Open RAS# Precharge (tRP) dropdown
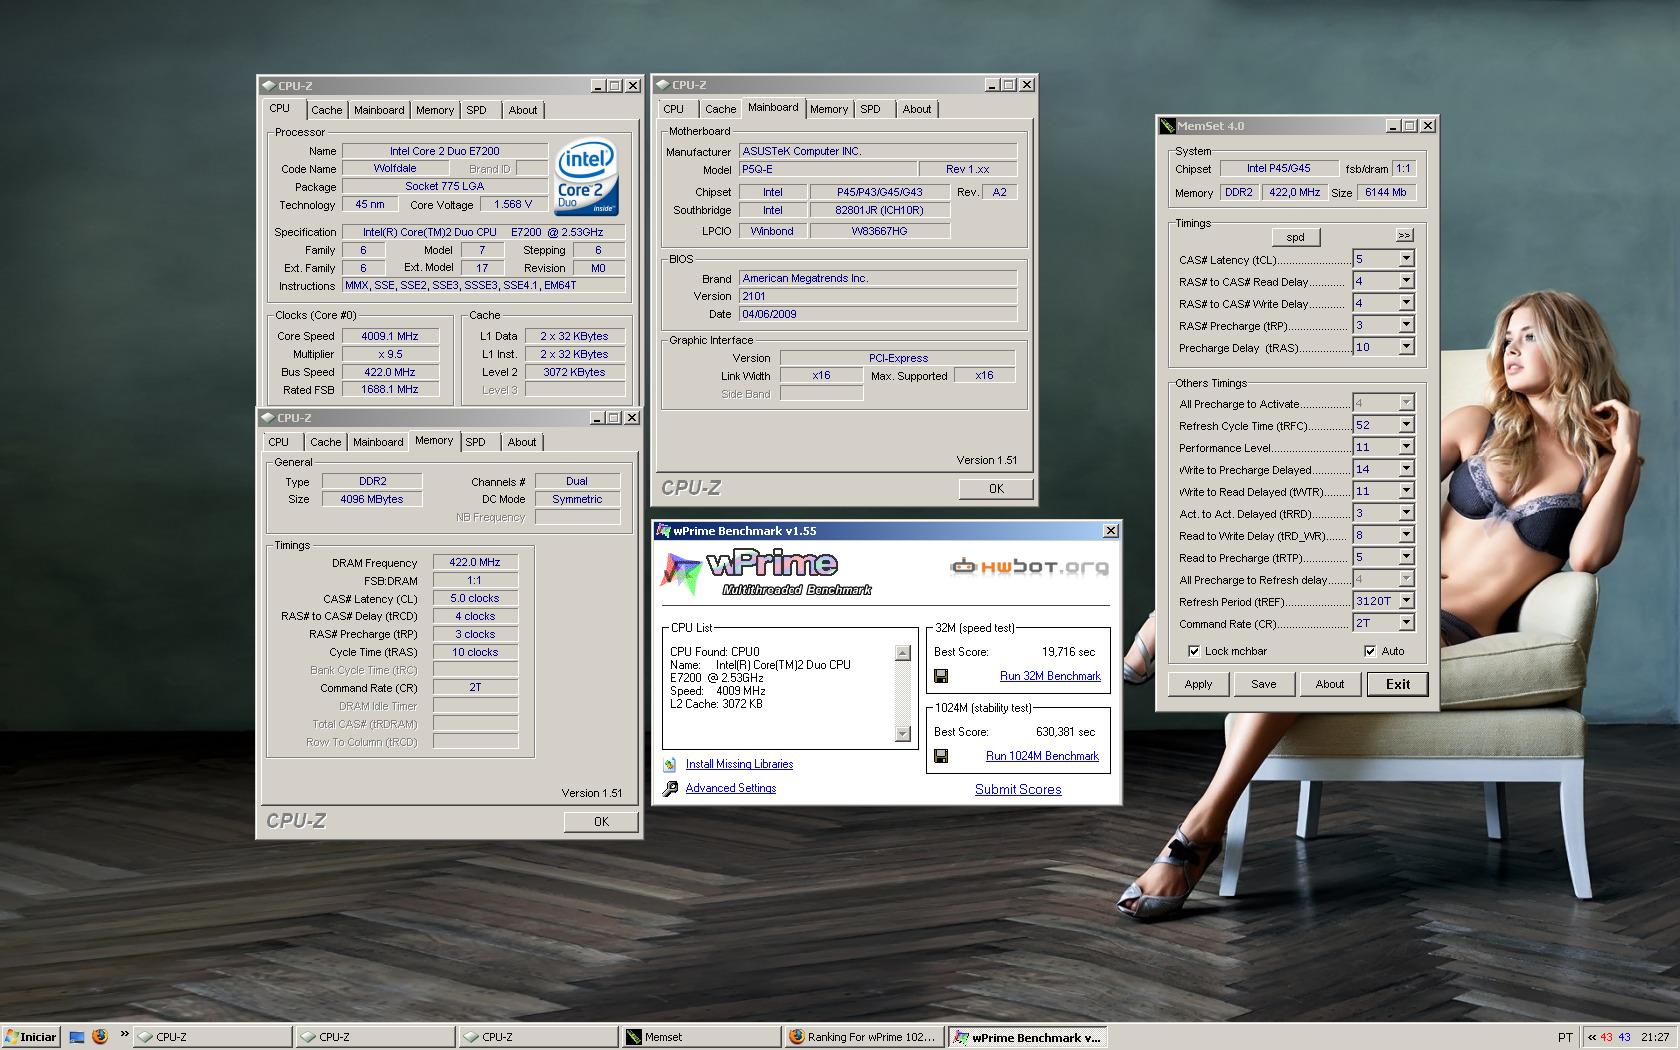 (x=1406, y=325)
